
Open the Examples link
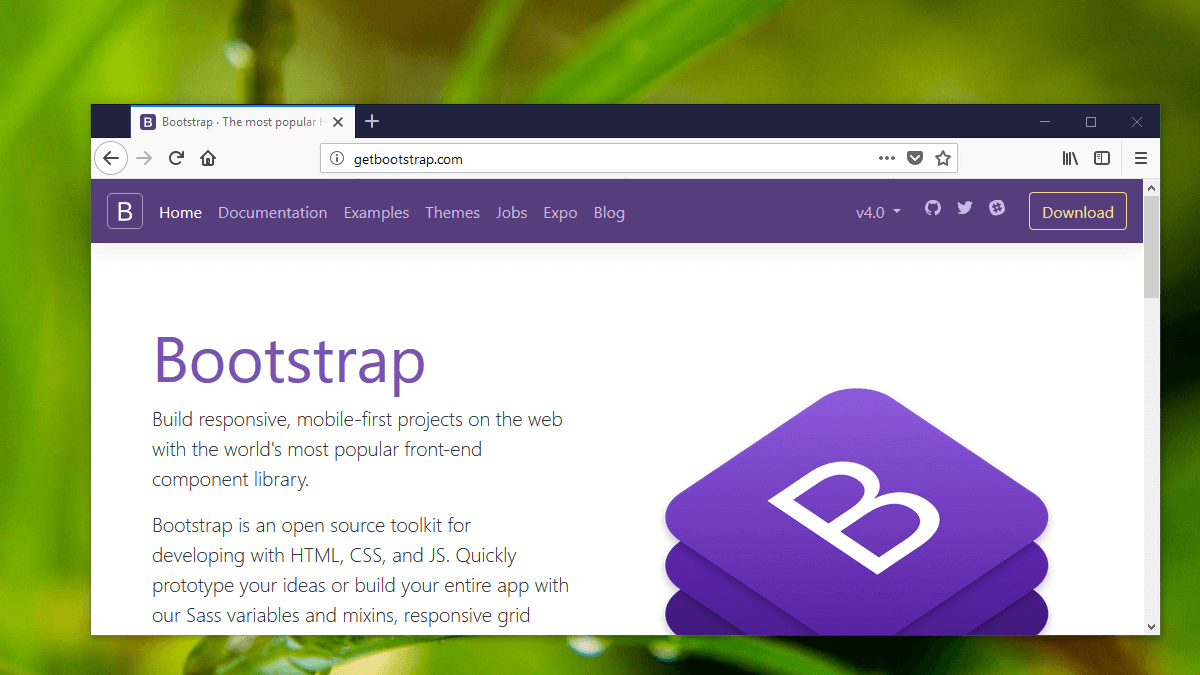[376, 212]
